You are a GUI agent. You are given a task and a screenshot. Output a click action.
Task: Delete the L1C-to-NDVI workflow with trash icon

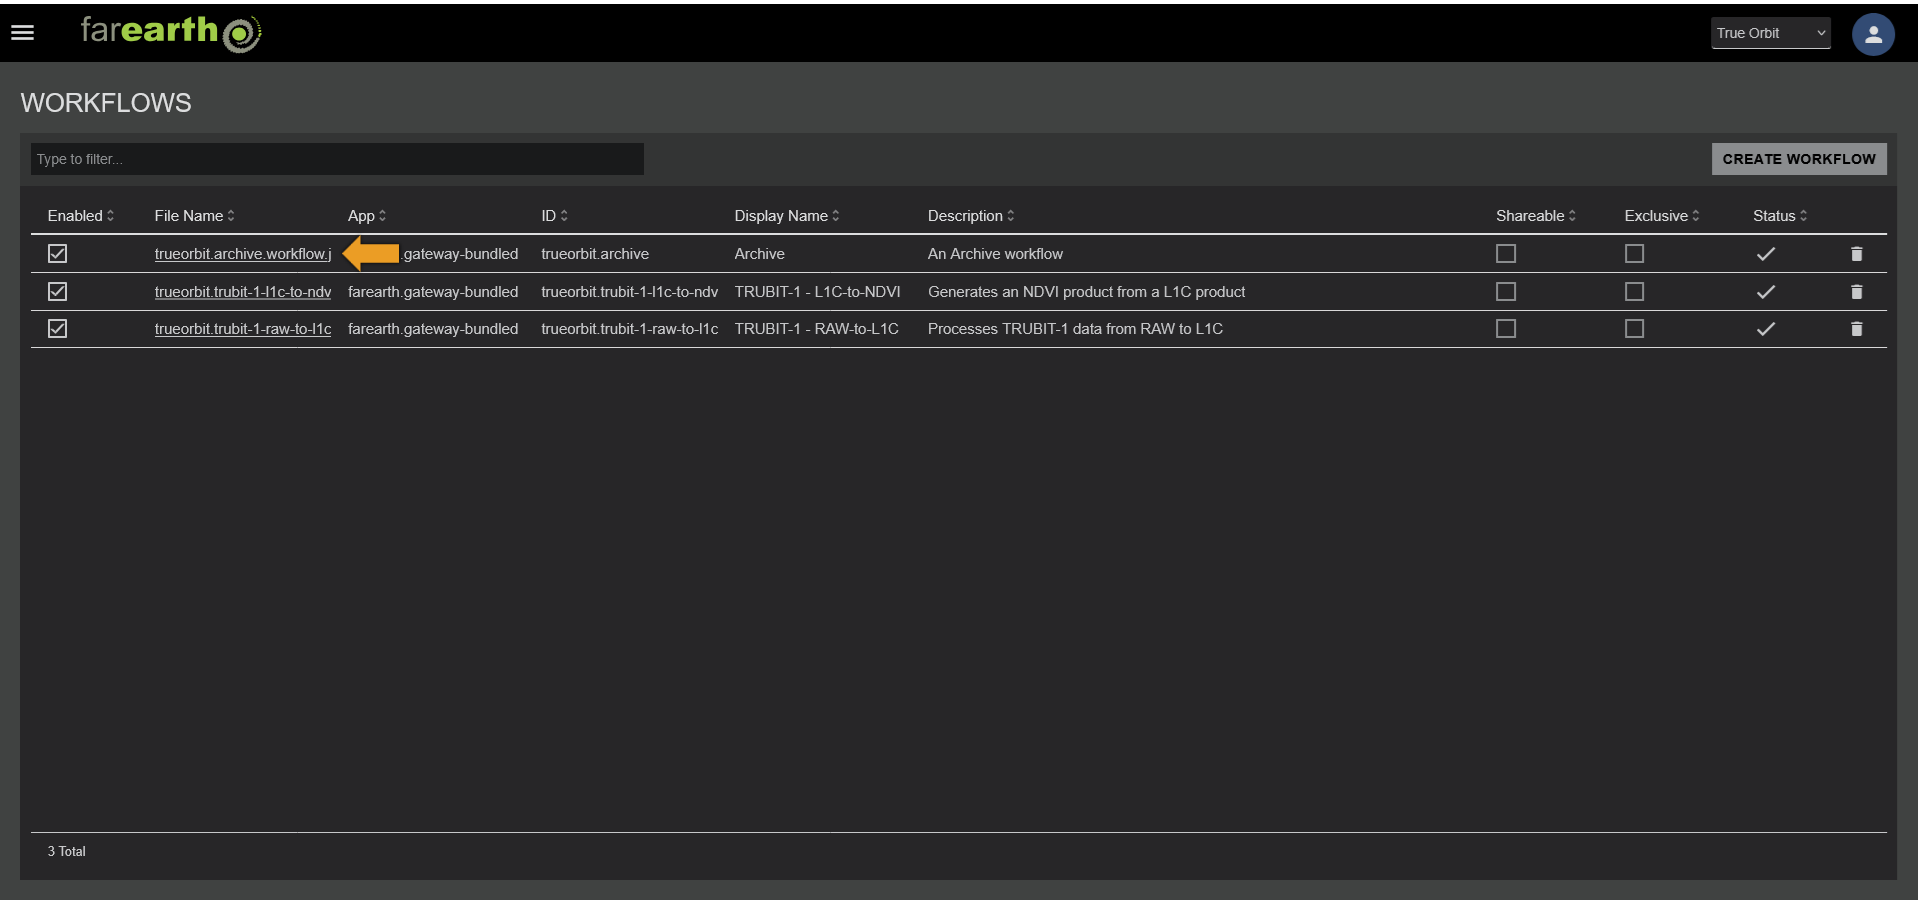[1856, 292]
